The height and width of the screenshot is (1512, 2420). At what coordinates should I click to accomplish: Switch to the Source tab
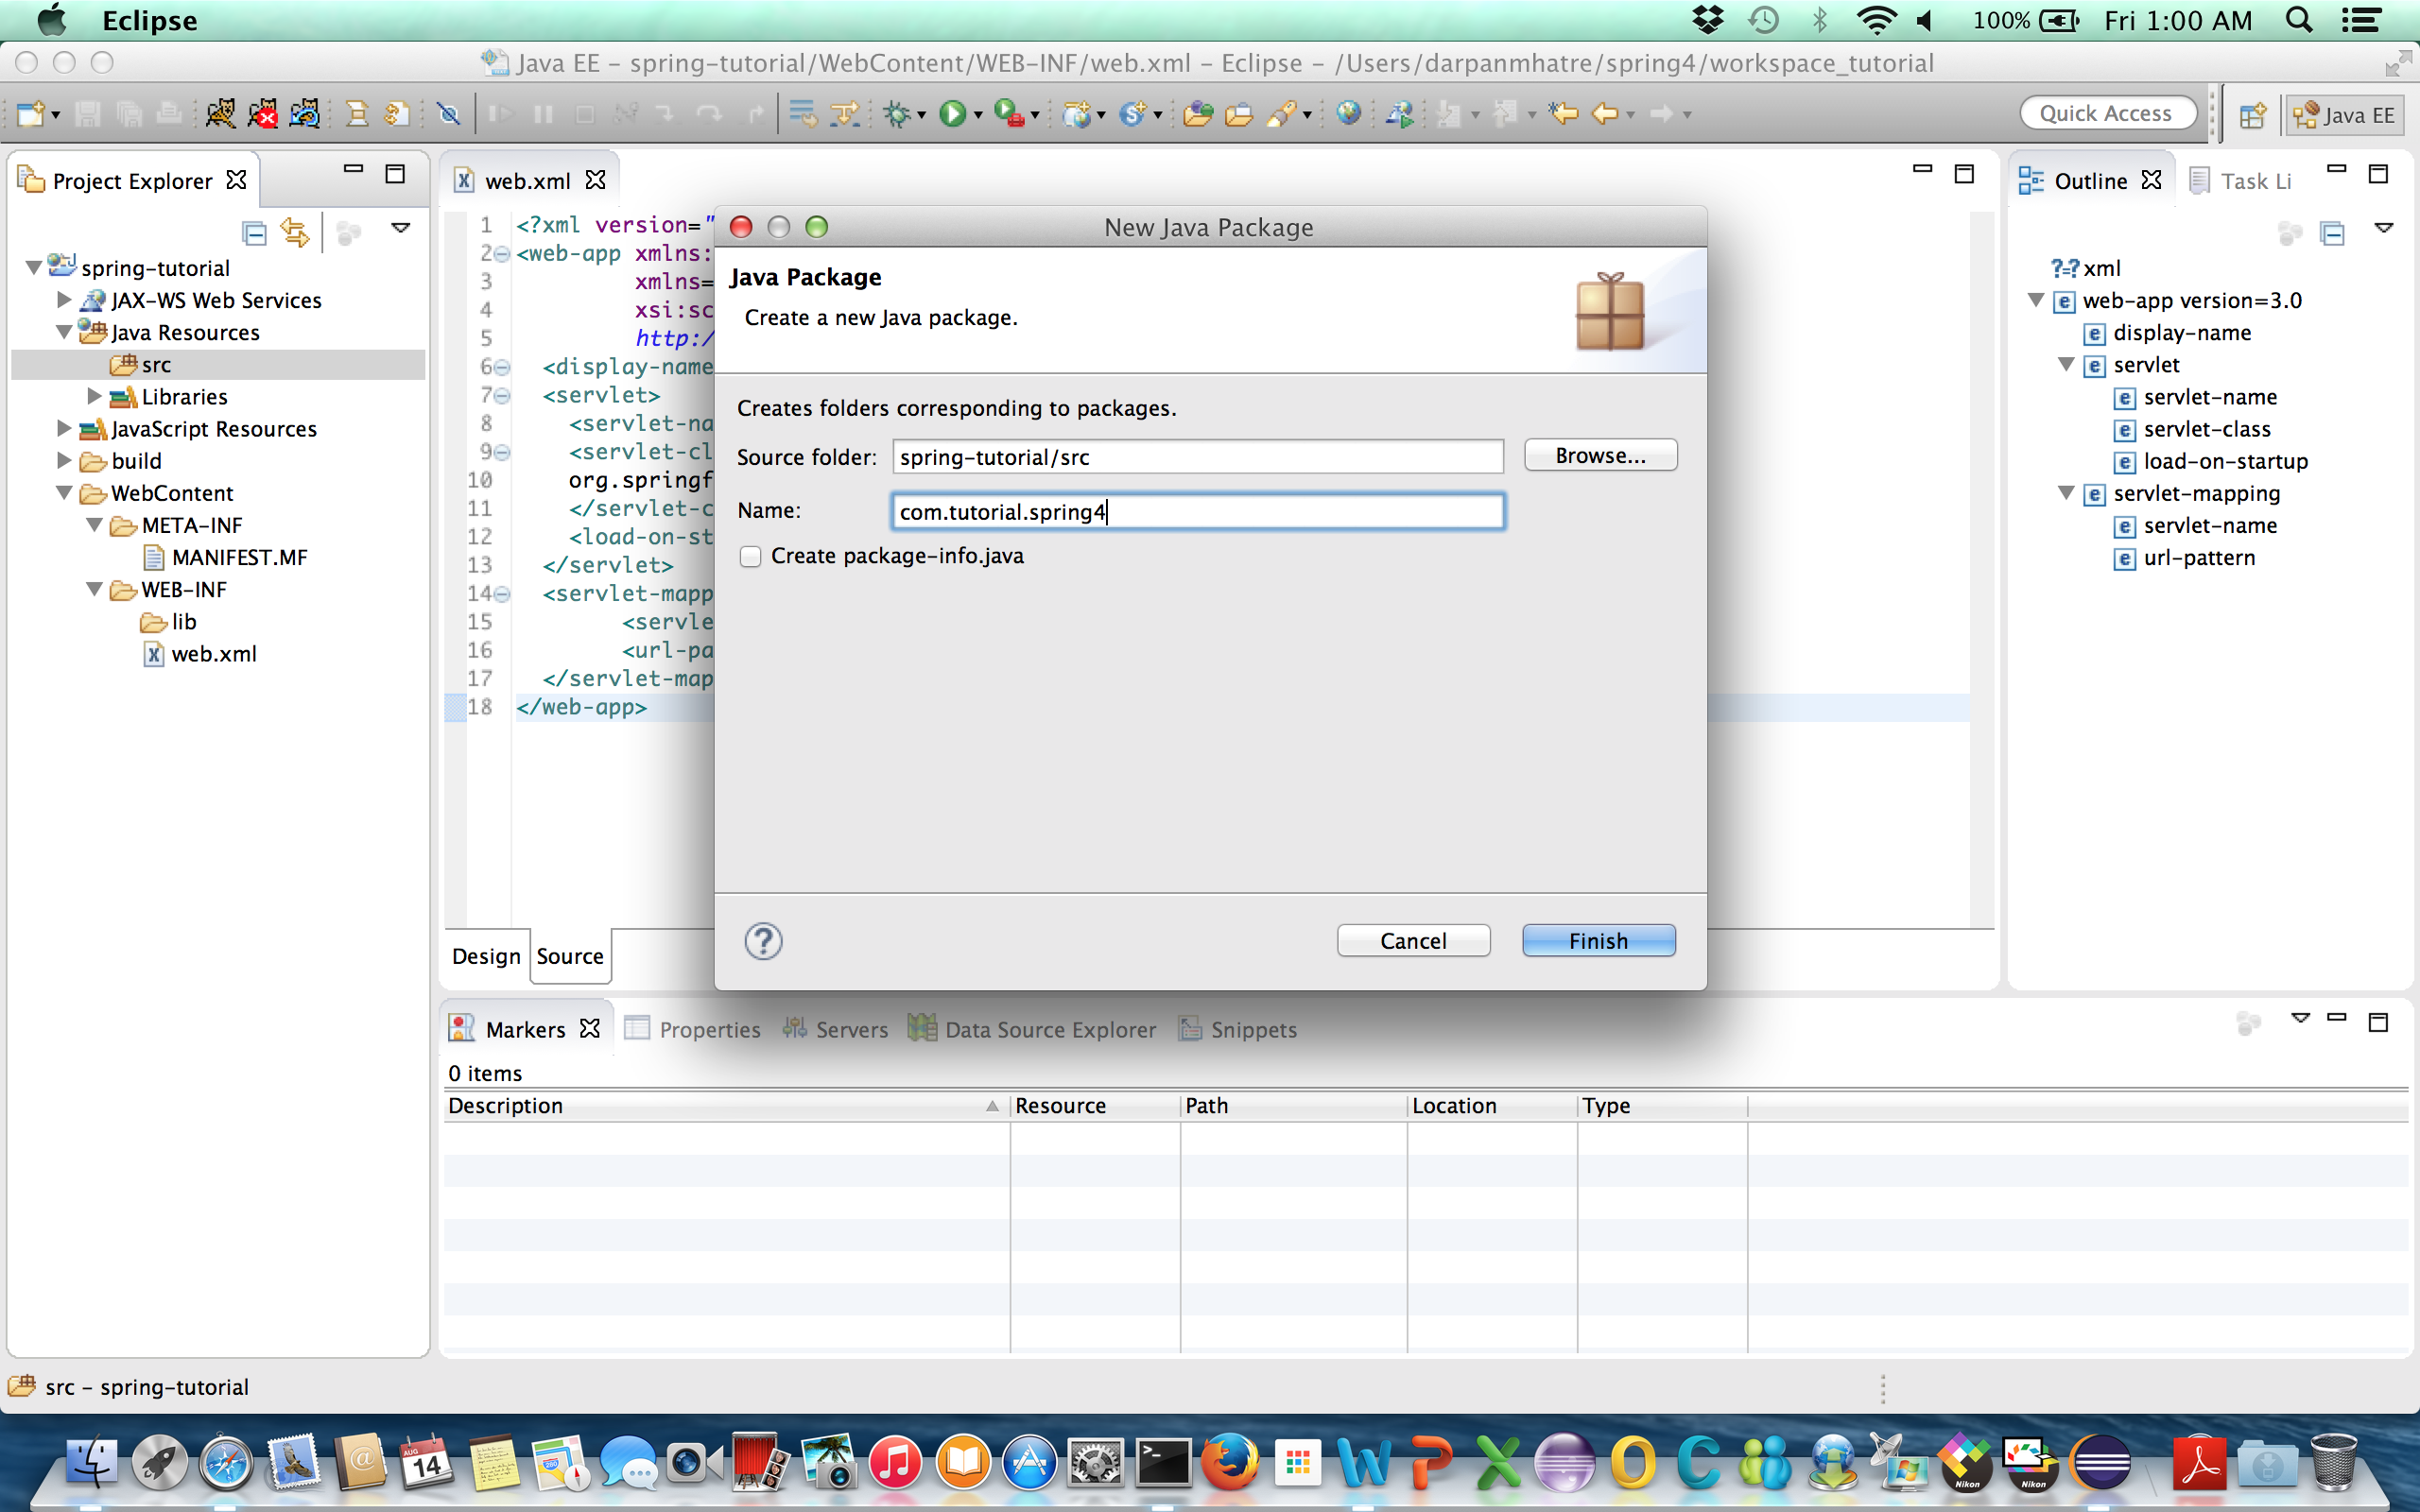570,956
